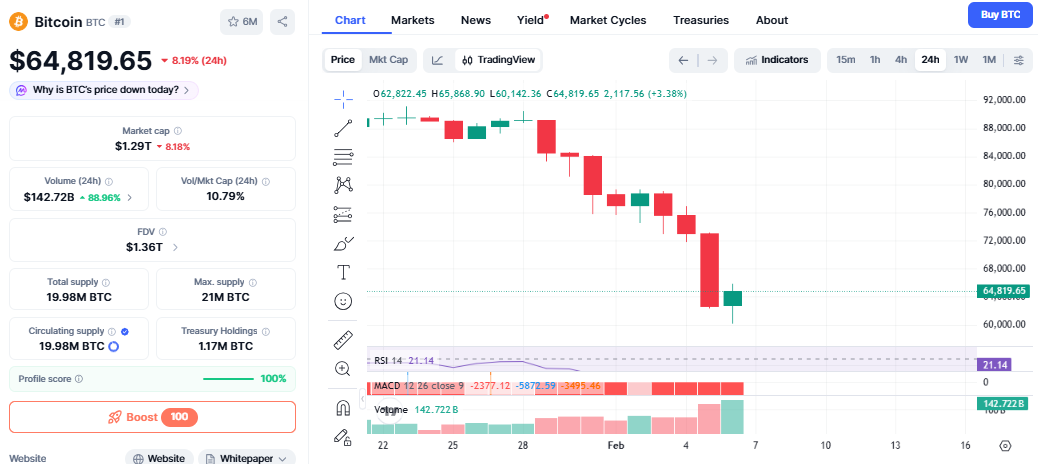
Task: Select the brush drawing tool
Action: (343, 243)
